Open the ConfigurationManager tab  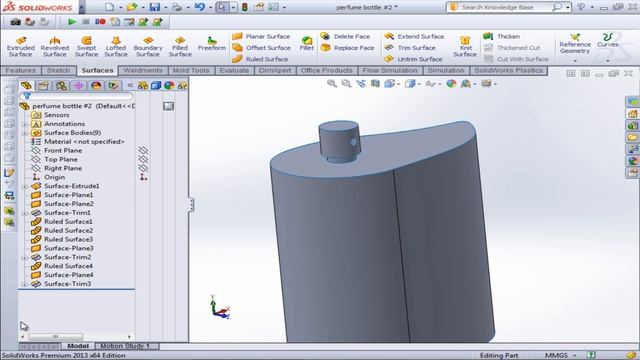(x=61, y=85)
